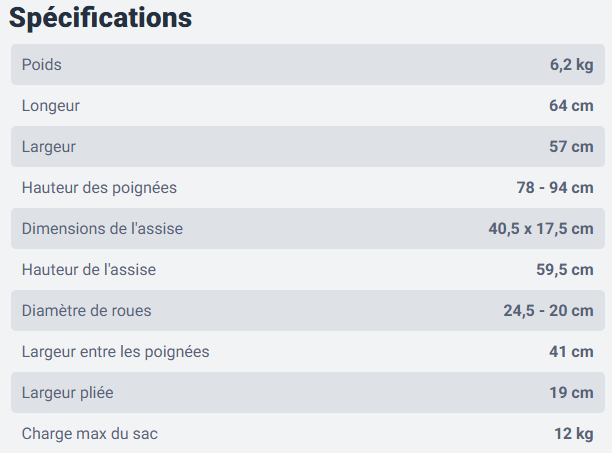
Task: Select the Dimensions de l'assise label
Action: tap(102, 229)
